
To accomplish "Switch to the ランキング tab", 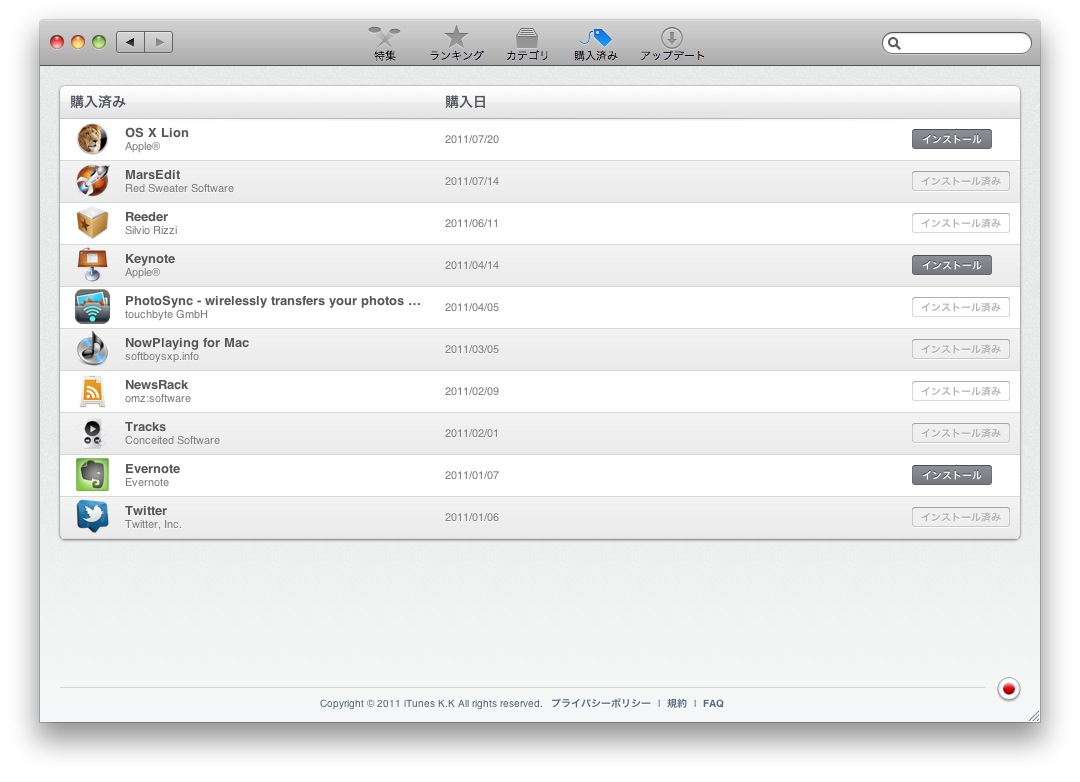I will [x=456, y=44].
